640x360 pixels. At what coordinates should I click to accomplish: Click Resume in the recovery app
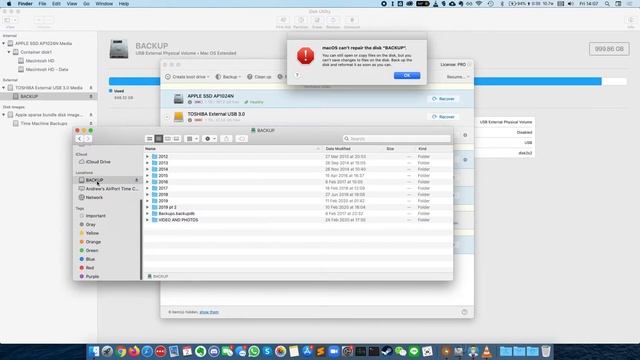(x=457, y=77)
